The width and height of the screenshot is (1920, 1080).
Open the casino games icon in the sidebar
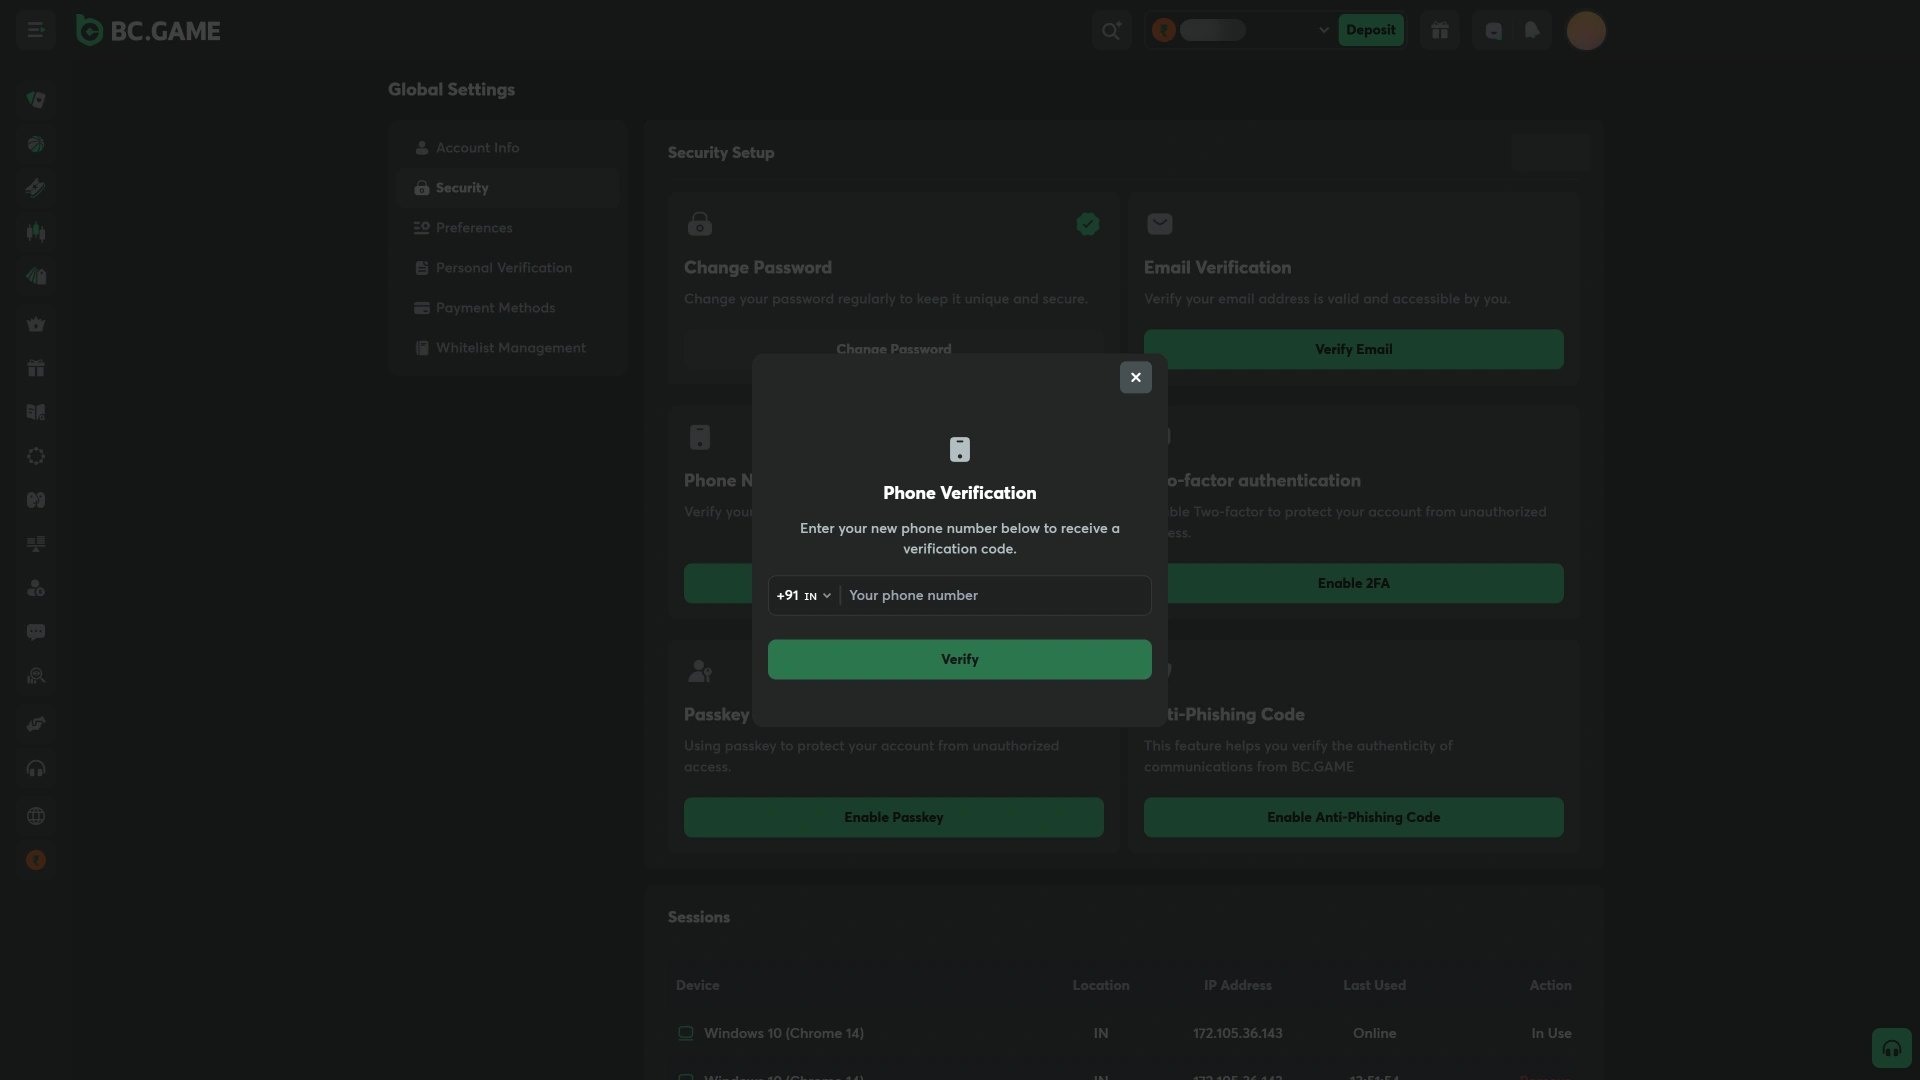pyautogui.click(x=36, y=100)
